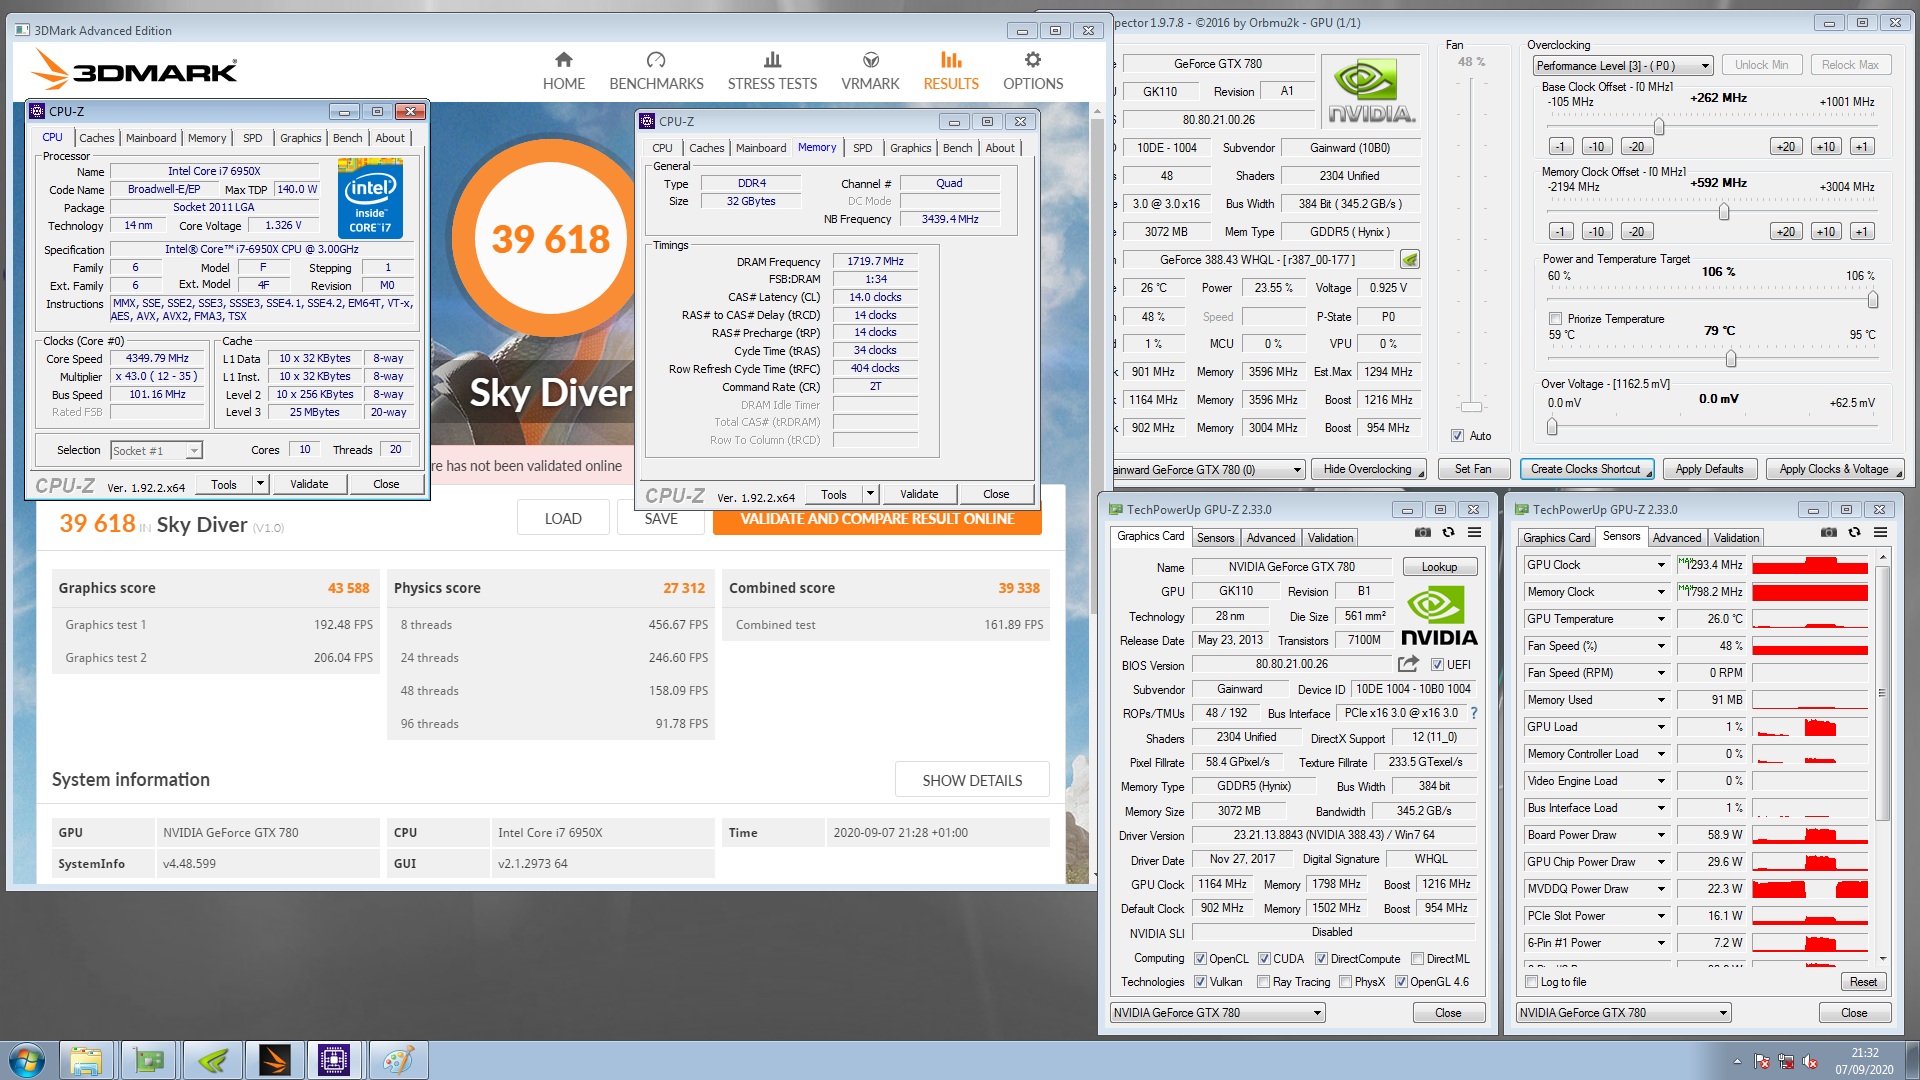Toggle Ray Tracing checkbox in GPU-Z
The height and width of the screenshot is (1080, 1920).
pos(1263,982)
